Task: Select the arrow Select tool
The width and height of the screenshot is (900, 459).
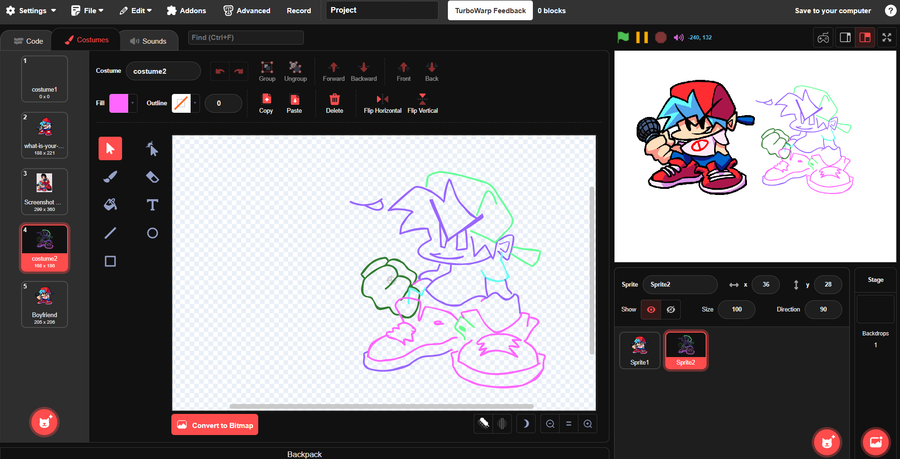Action: (x=110, y=149)
